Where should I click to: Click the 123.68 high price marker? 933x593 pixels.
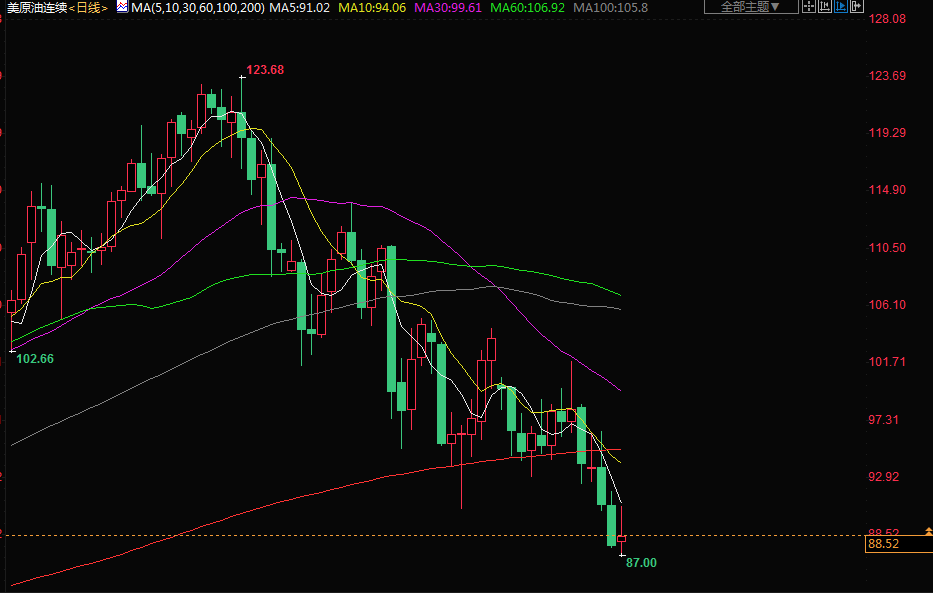tap(265, 69)
